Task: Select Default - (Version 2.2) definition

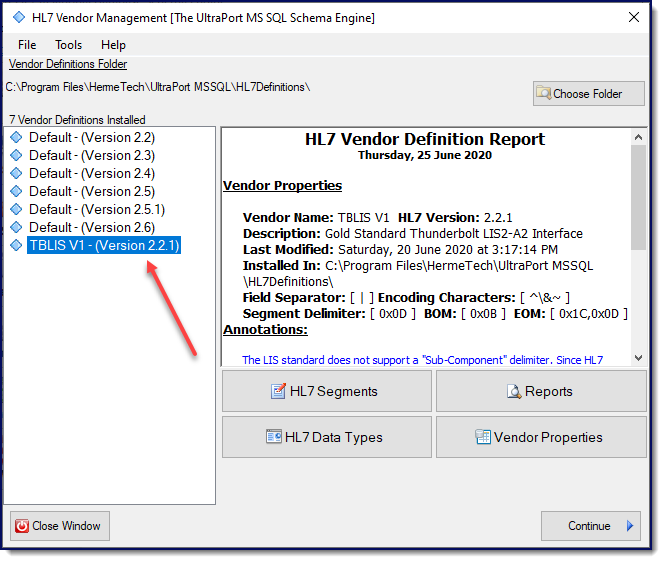Action: click(91, 137)
